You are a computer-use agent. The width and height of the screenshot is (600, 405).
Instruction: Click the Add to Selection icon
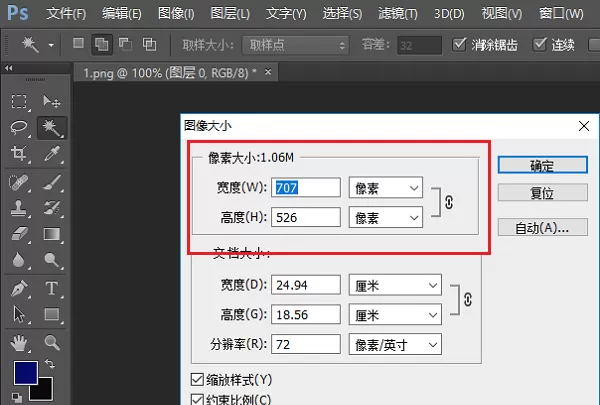tap(102, 44)
